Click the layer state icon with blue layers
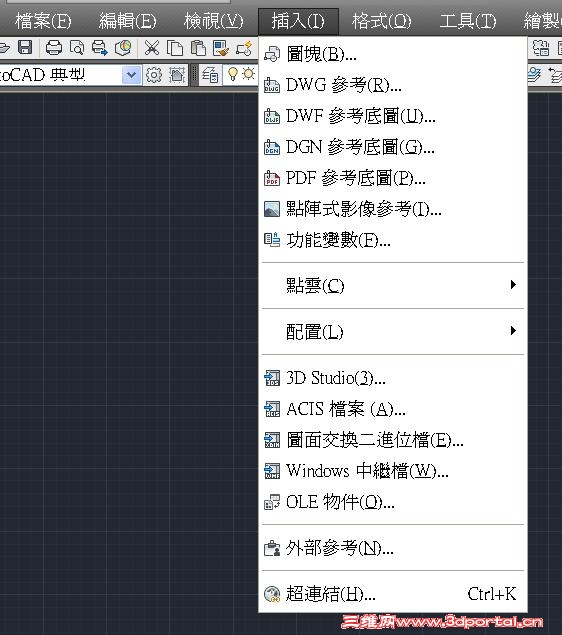 [535, 75]
